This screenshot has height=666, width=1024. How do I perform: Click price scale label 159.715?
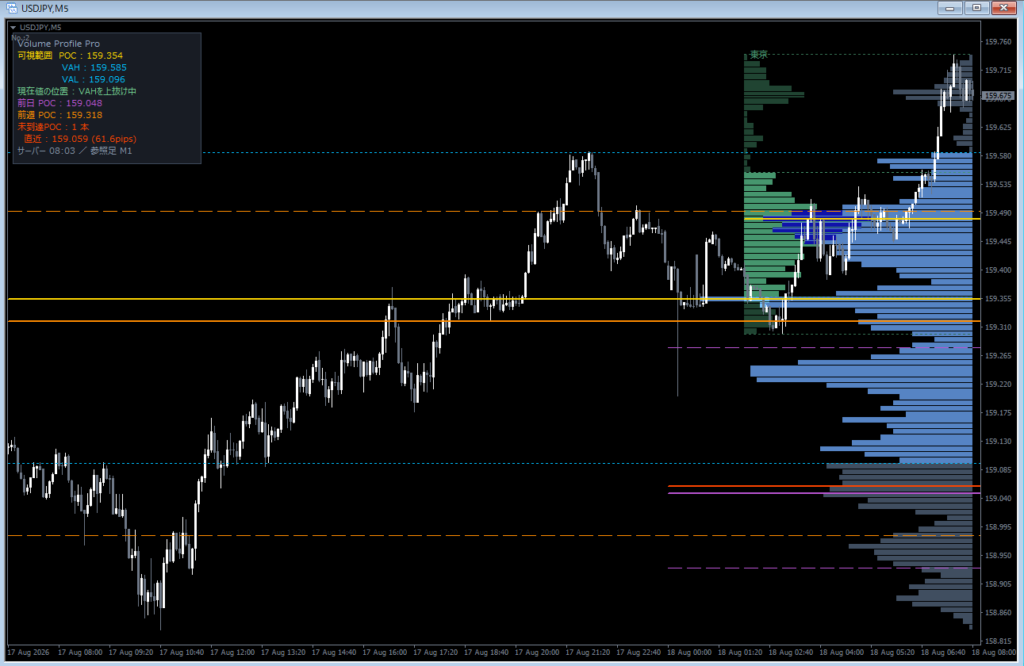[998, 71]
